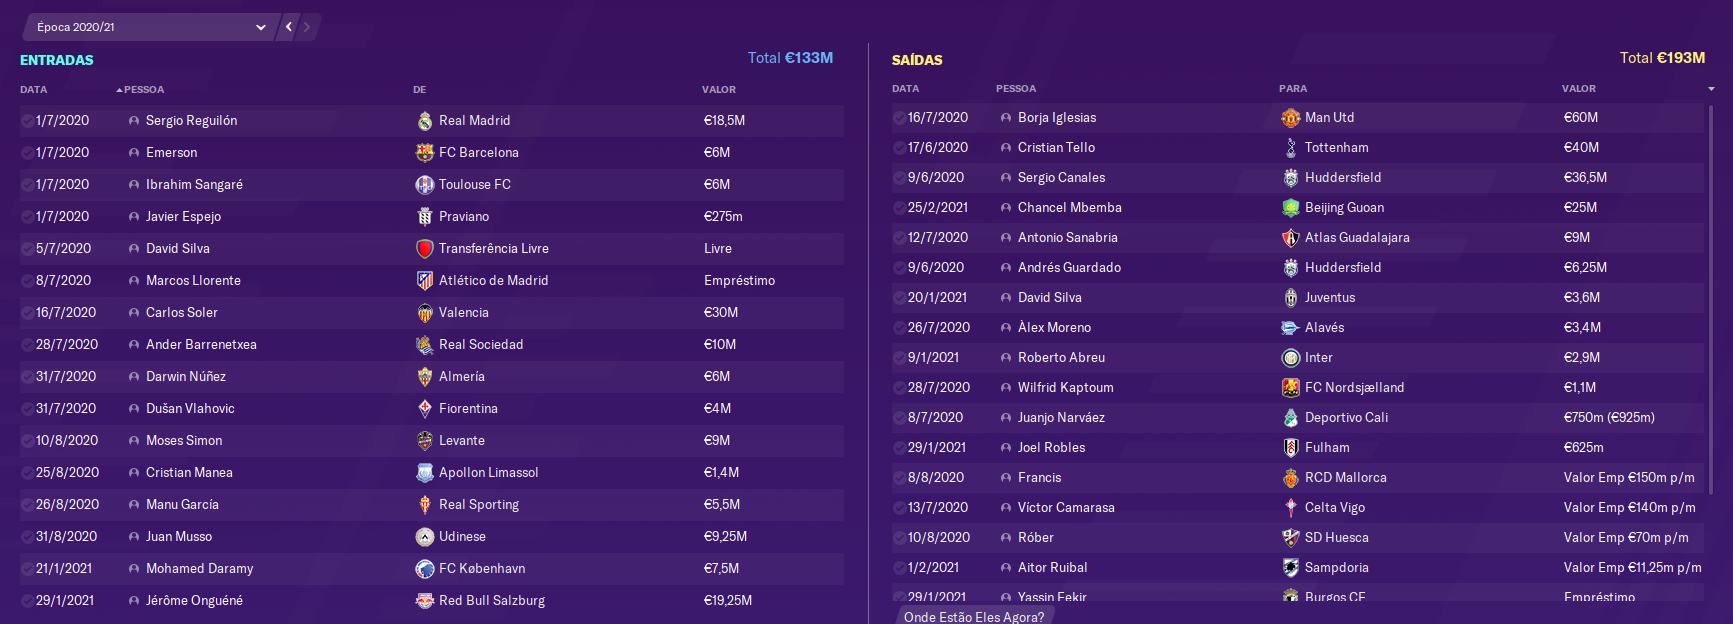Go to the previous season arrow
This screenshot has width=1733, height=624.
coord(289,27)
